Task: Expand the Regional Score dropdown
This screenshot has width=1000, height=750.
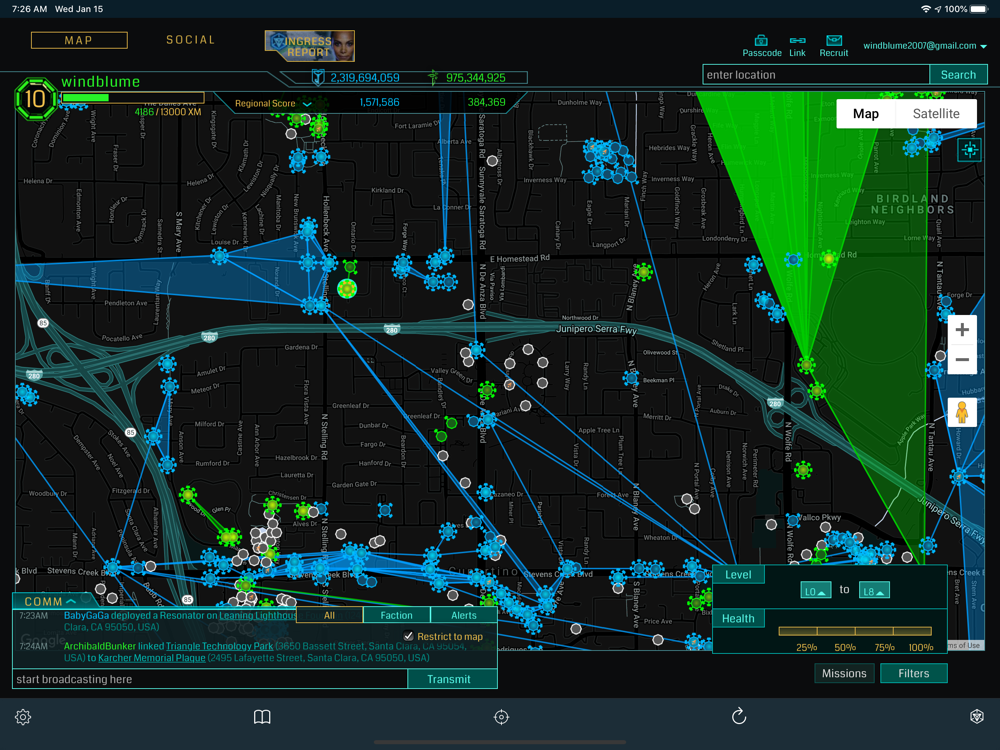Action: pyautogui.click(x=307, y=103)
